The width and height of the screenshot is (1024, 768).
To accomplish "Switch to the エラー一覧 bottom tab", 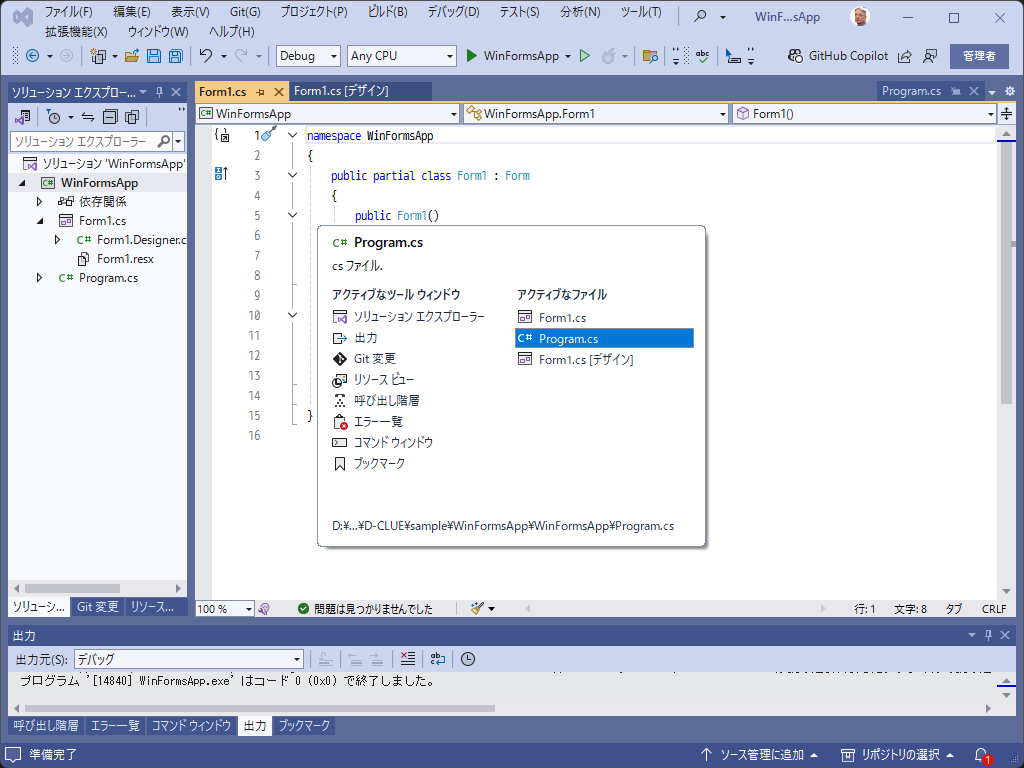I will pyautogui.click(x=115, y=726).
